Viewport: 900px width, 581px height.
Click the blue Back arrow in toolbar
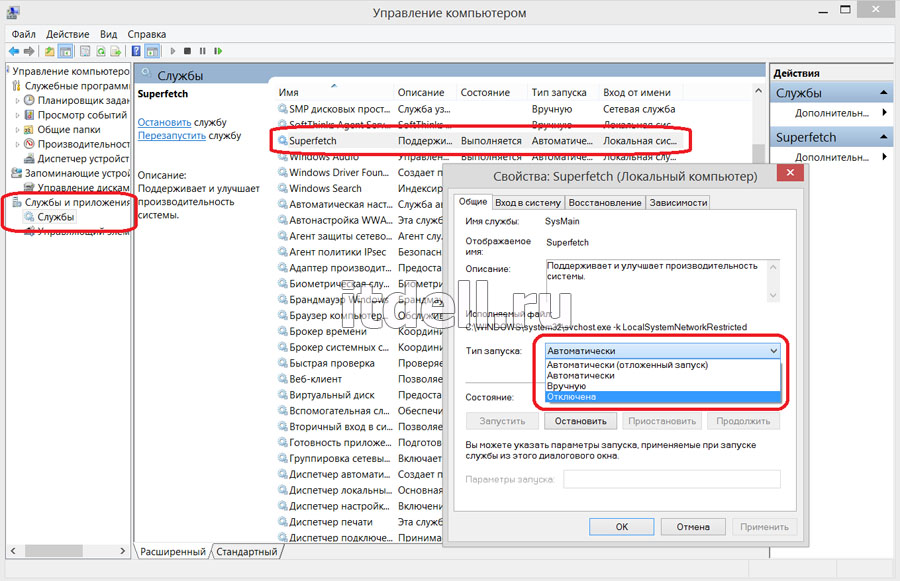(x=14, y=51)
